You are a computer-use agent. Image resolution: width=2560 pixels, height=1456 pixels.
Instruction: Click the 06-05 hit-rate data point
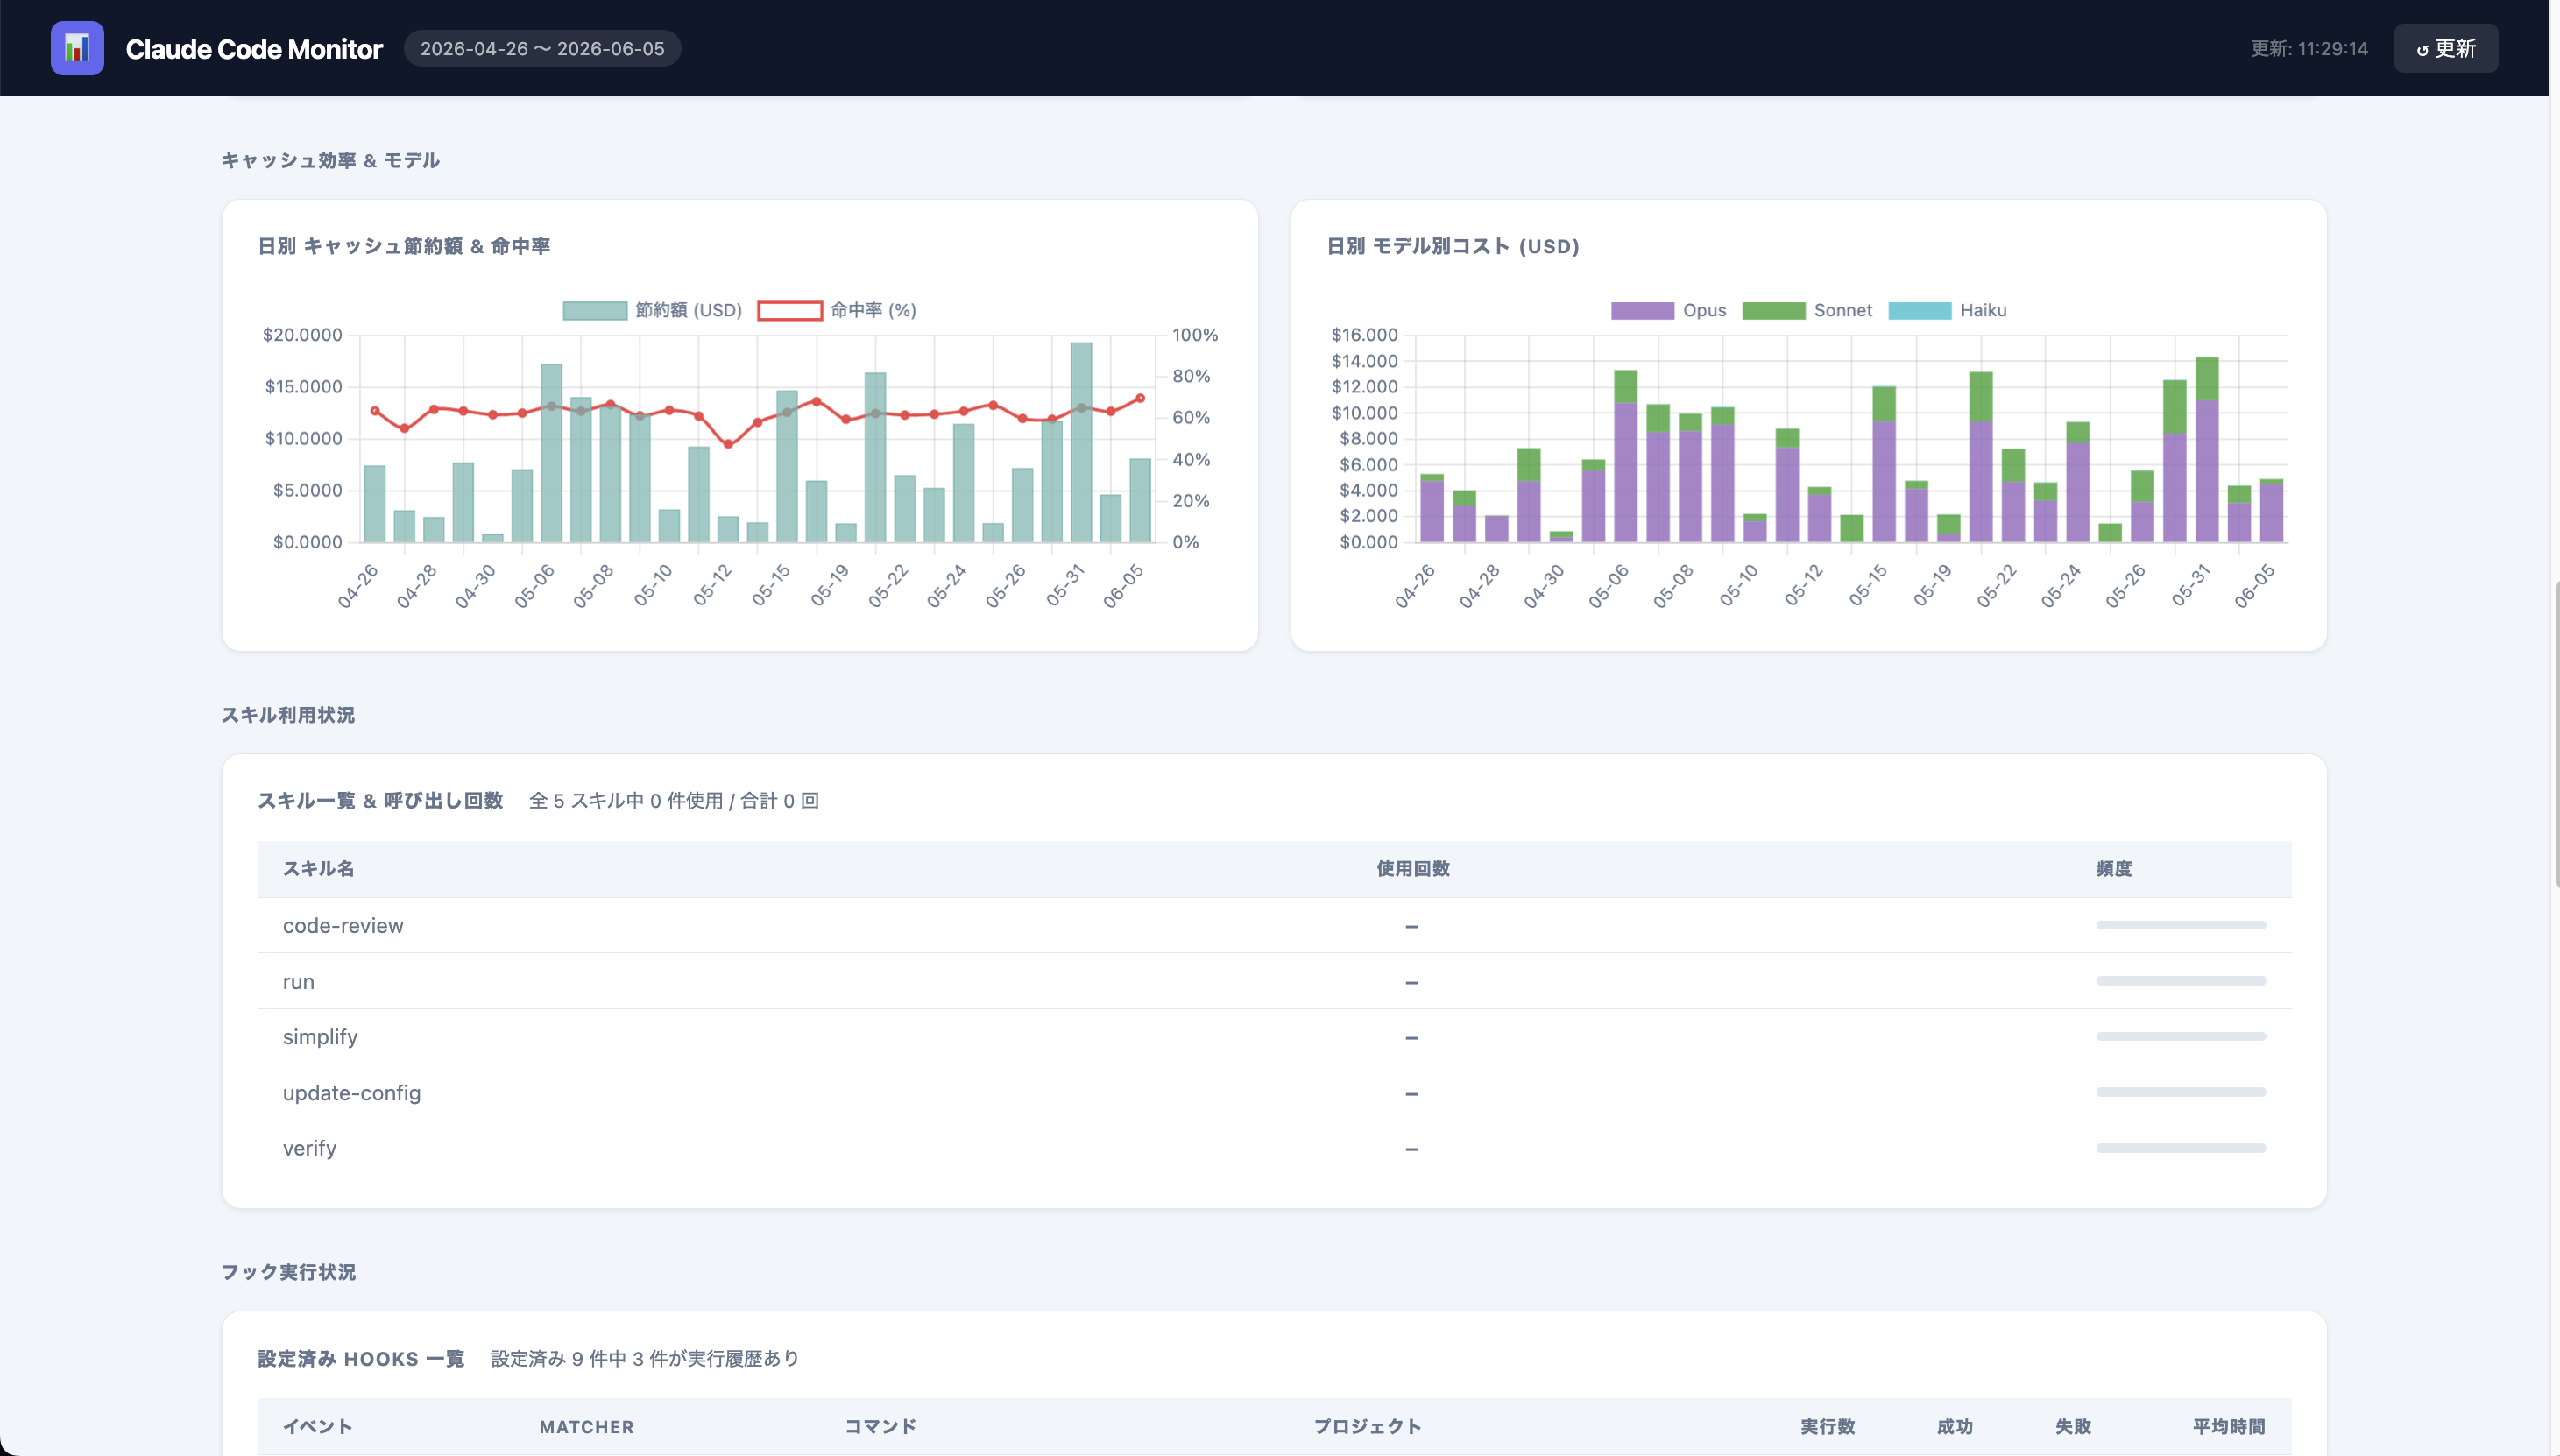pyautogui.click(x=1140, y=398)
